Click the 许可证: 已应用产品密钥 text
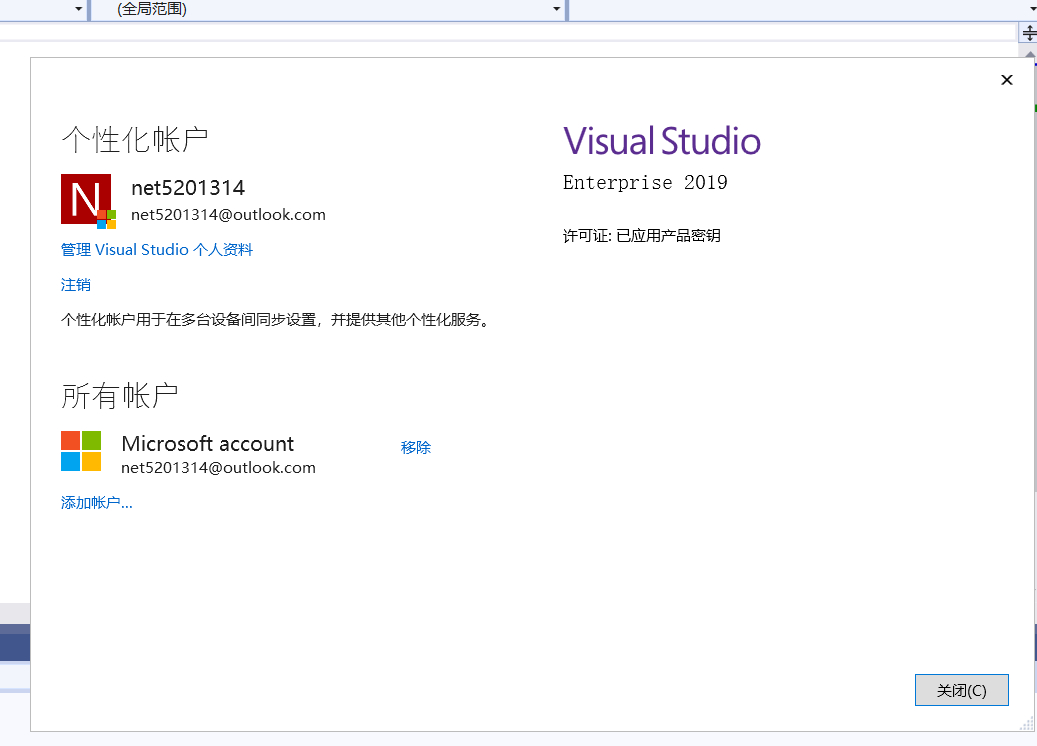Viewport: 1037px width, 746px height. pos(642,235)
